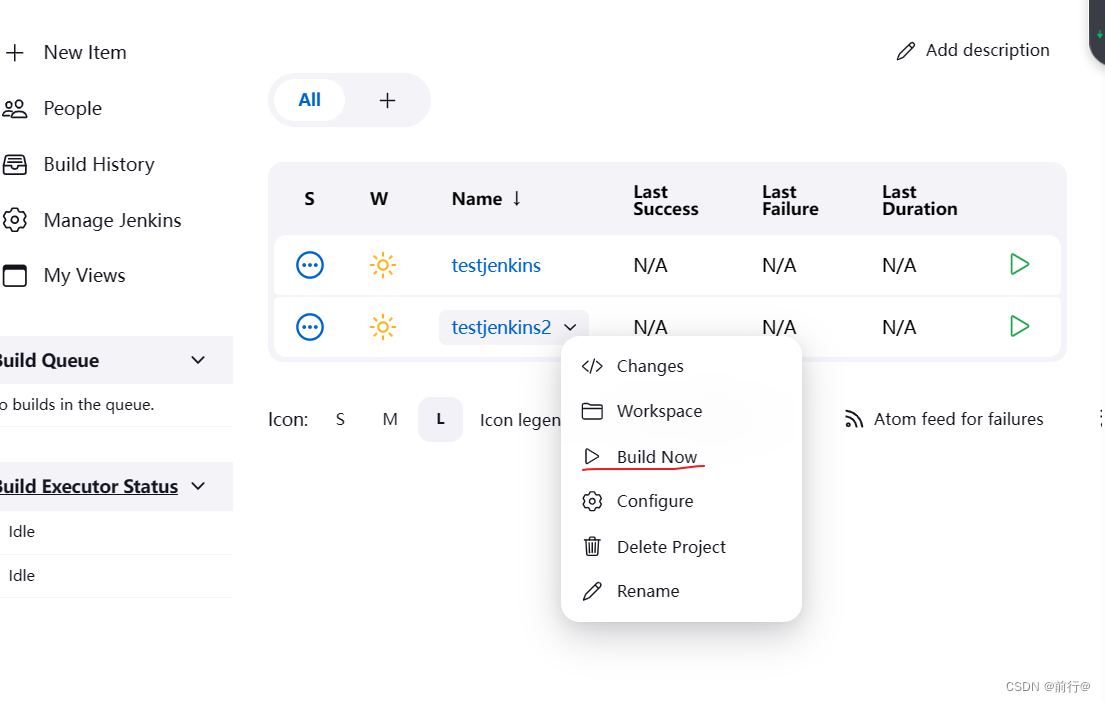Schedule a build for testjenkins play icon

pyautogui.click(x=1019, y=264)
